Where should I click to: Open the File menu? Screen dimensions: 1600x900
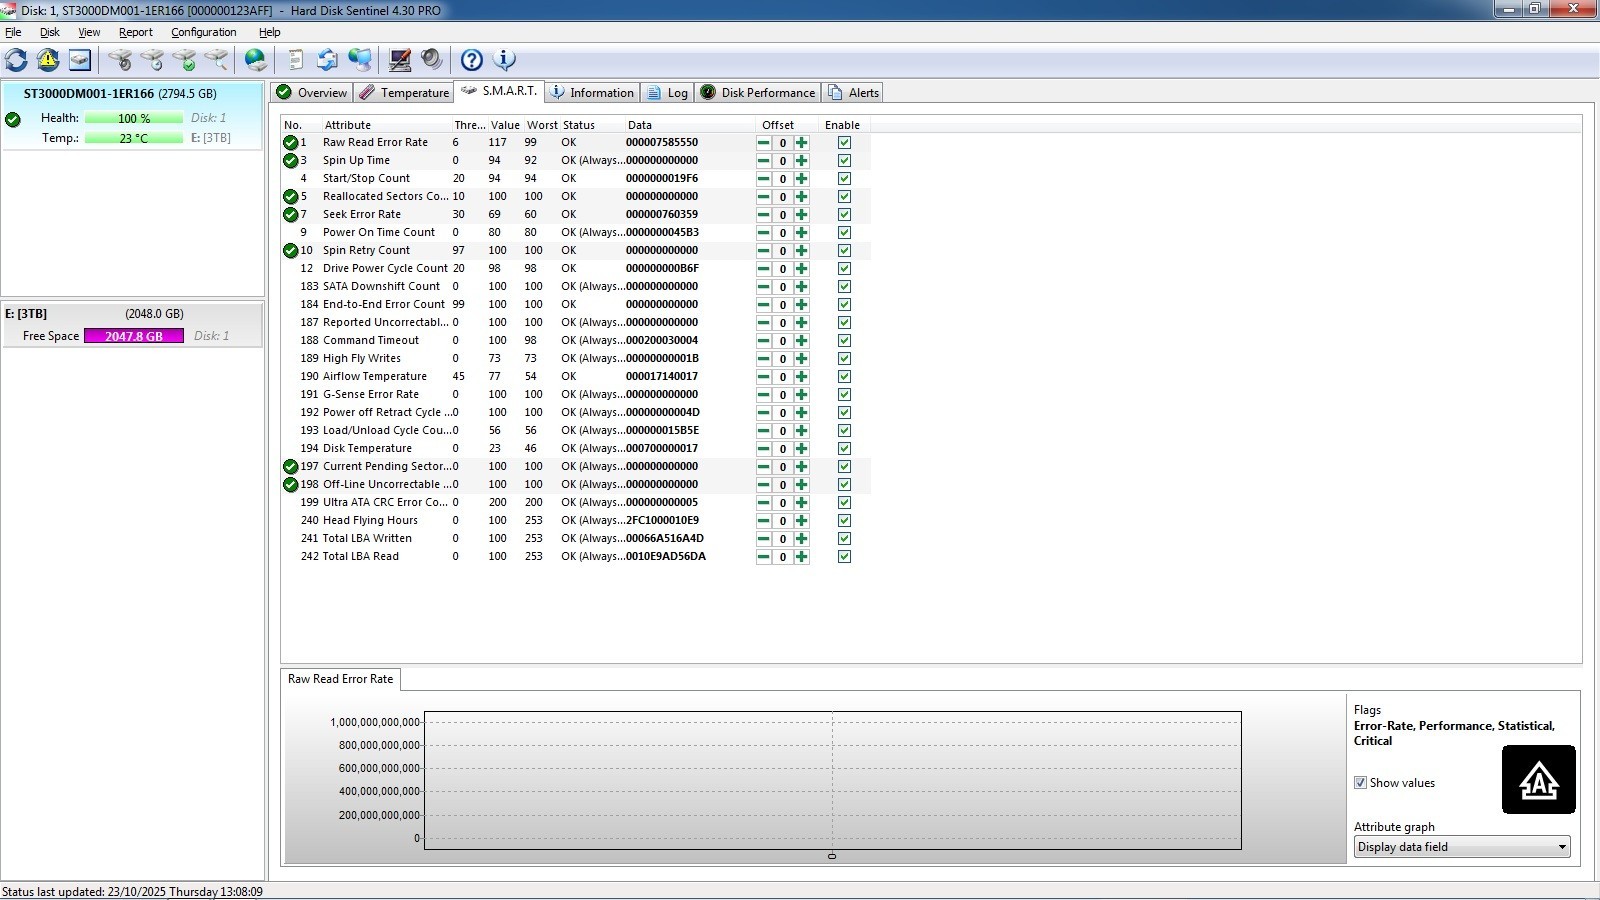click(x=13, y=32)
